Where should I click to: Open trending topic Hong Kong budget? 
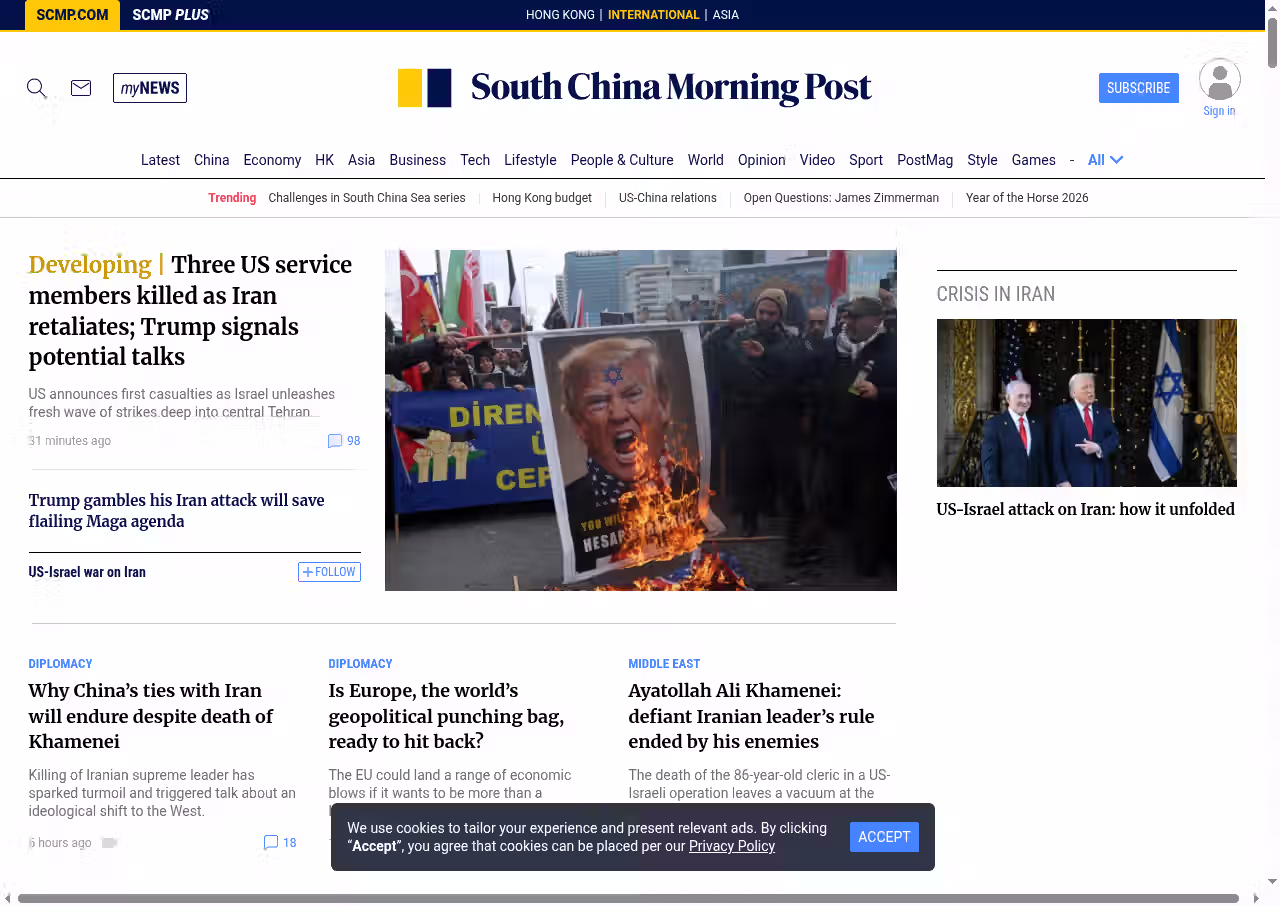coord(542,198)
